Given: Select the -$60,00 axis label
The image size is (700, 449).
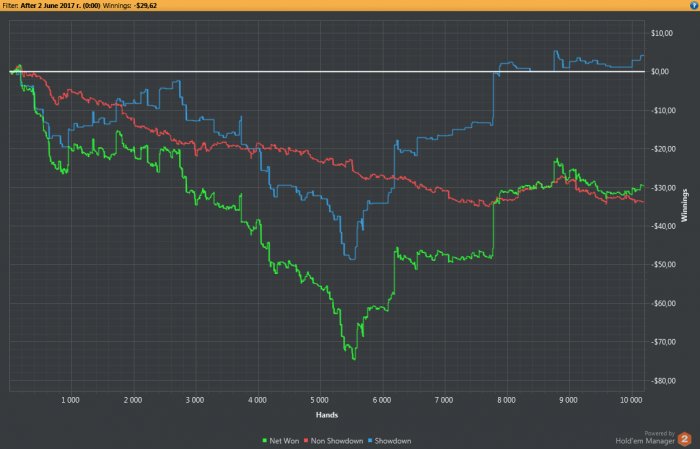Looking at the screenshot, I should coord(661,303).
